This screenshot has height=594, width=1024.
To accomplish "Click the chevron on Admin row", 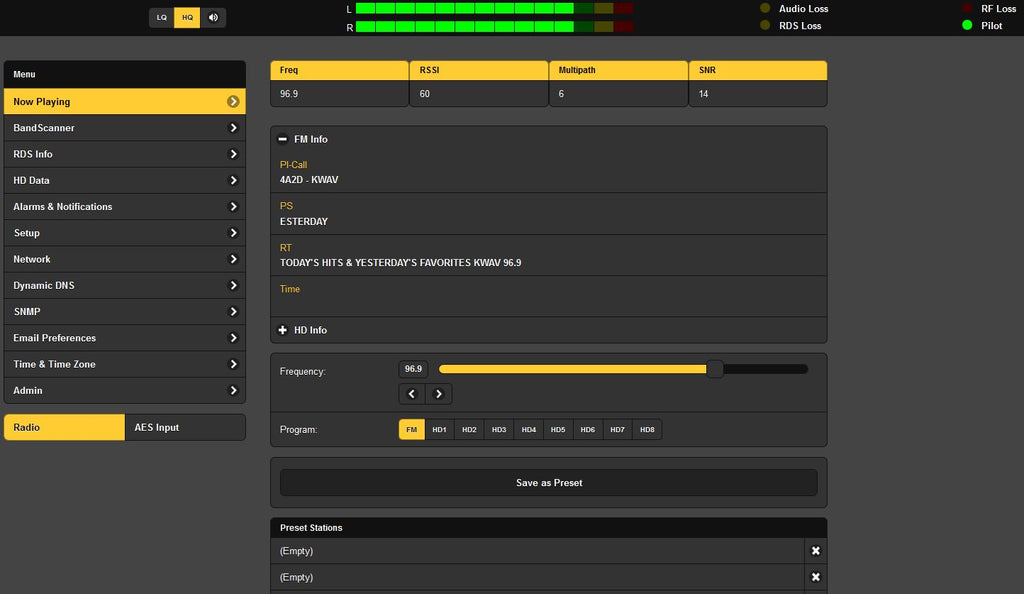I will pos(233,390).
